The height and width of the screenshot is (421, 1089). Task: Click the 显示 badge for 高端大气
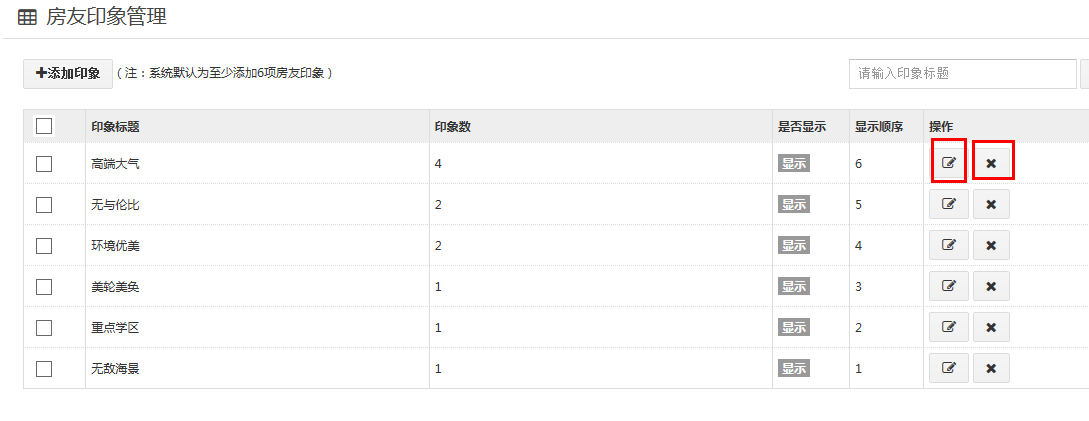click(794, 164)
